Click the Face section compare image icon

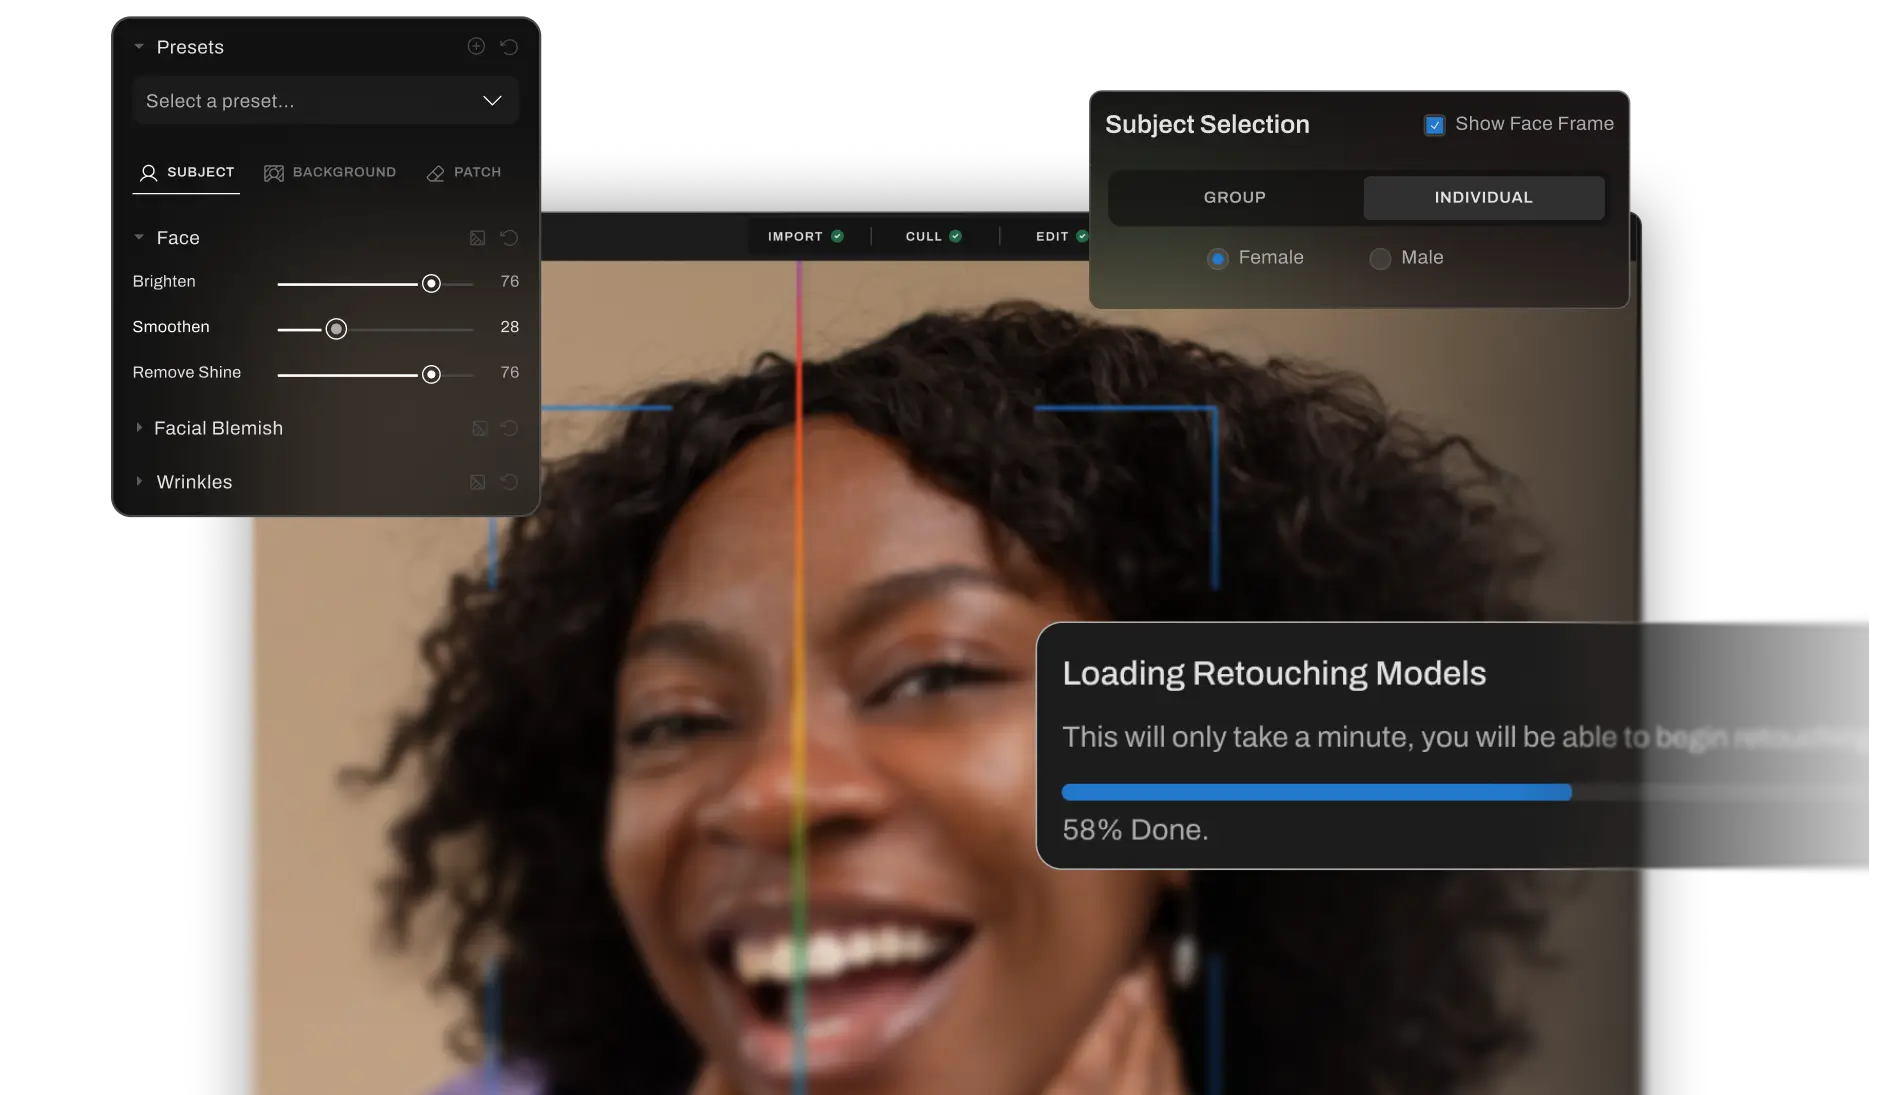click(x=478, y=238)
